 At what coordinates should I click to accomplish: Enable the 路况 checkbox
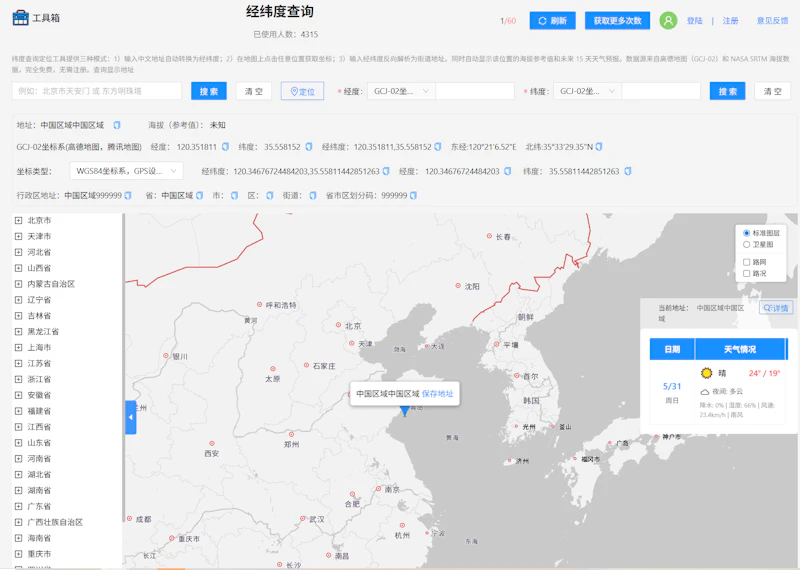(746, 274)
